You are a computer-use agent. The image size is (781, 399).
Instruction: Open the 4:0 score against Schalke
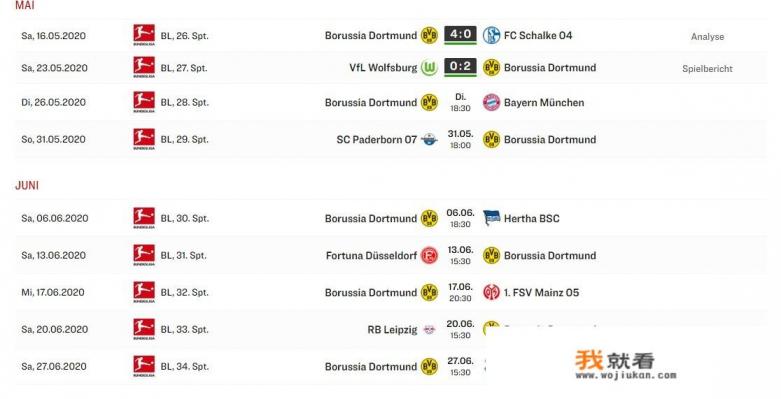460,35
